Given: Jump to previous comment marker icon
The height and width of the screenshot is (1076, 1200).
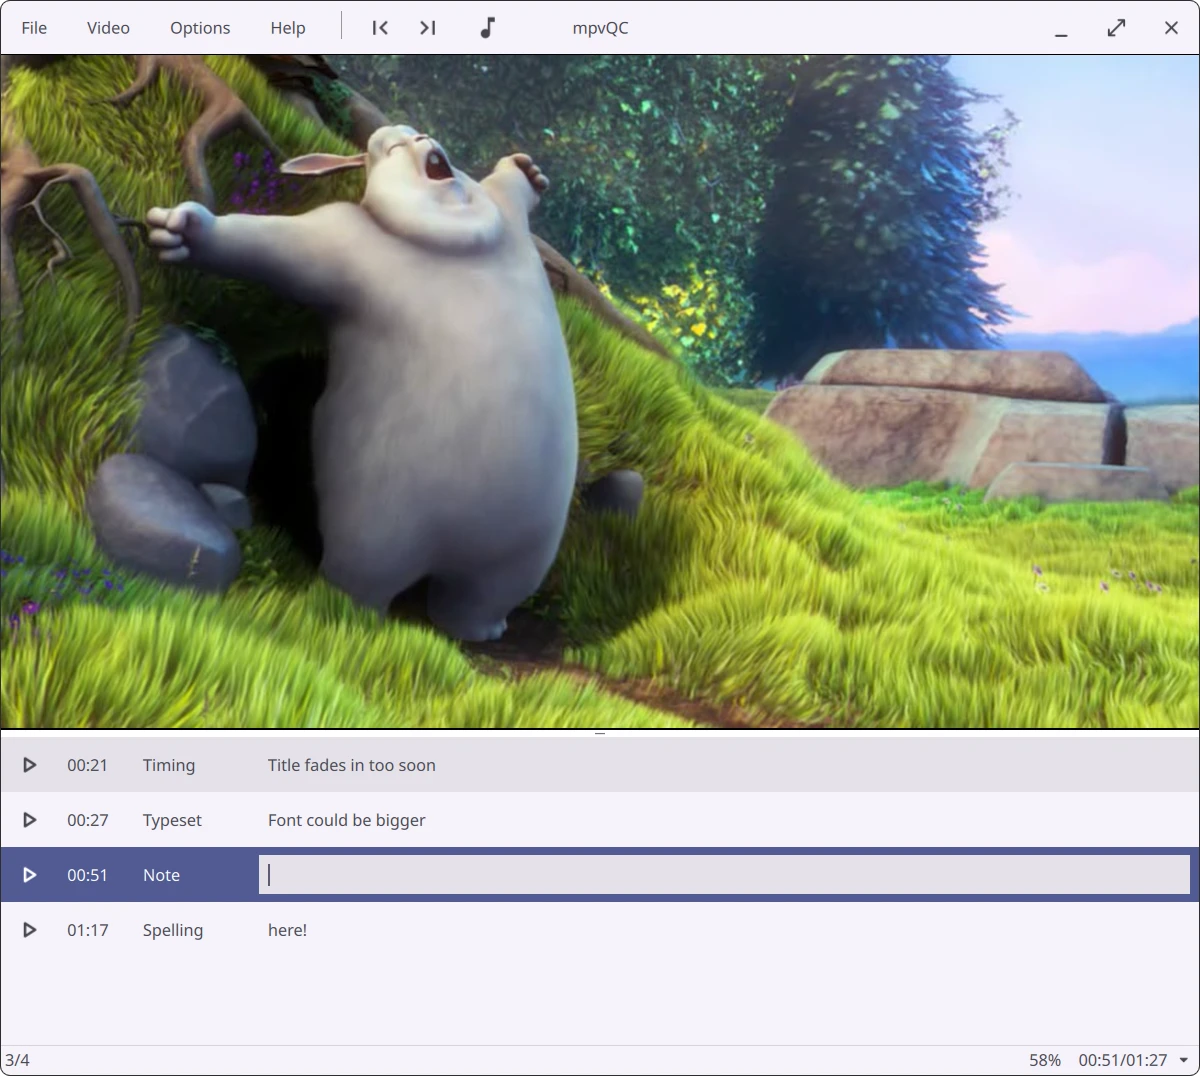Looking at the screenshot, I should click(x=380, y=28).
